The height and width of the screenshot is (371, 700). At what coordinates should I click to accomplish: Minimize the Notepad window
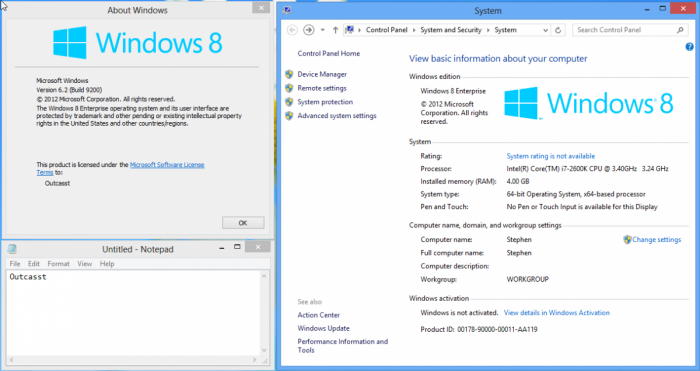[x=222, y=248]
